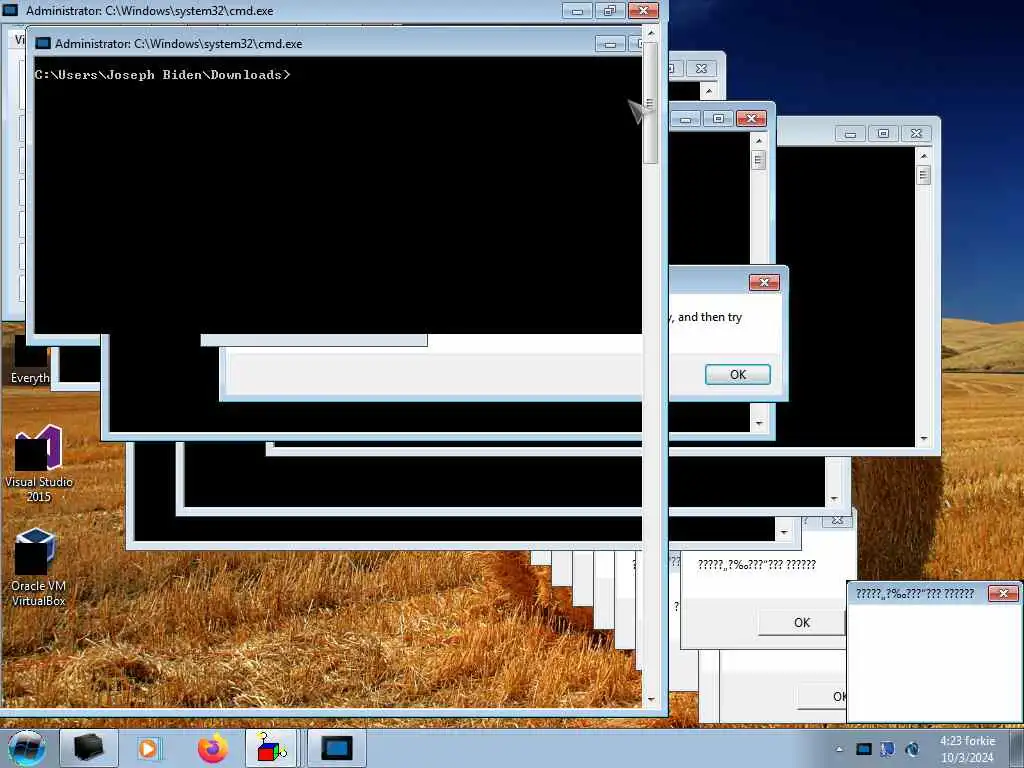Switch to the cmd window taskbar button
This screenshot has width=1024, height=768.
(x=336, y=748)
